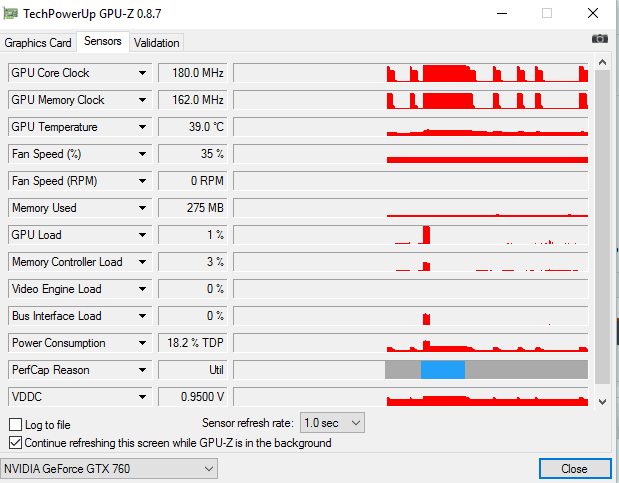Click the GPU Temperature history graph
This screenshot has height=483, width=619.
tap(411, 127)
